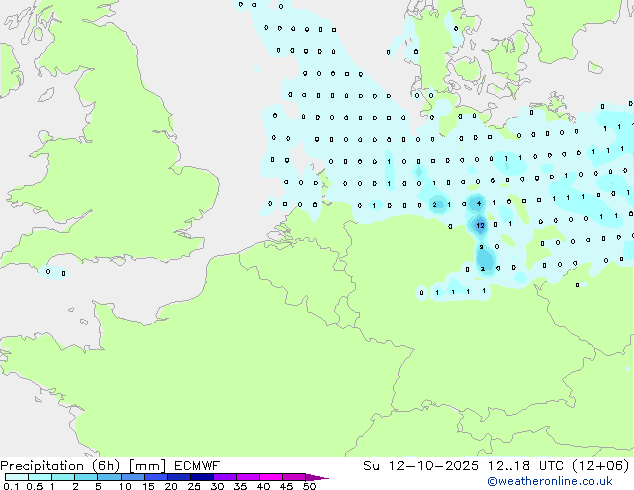Screen dimensions: 634x490
Task: Click the legend label "10"
Action: tap(125, 486)
